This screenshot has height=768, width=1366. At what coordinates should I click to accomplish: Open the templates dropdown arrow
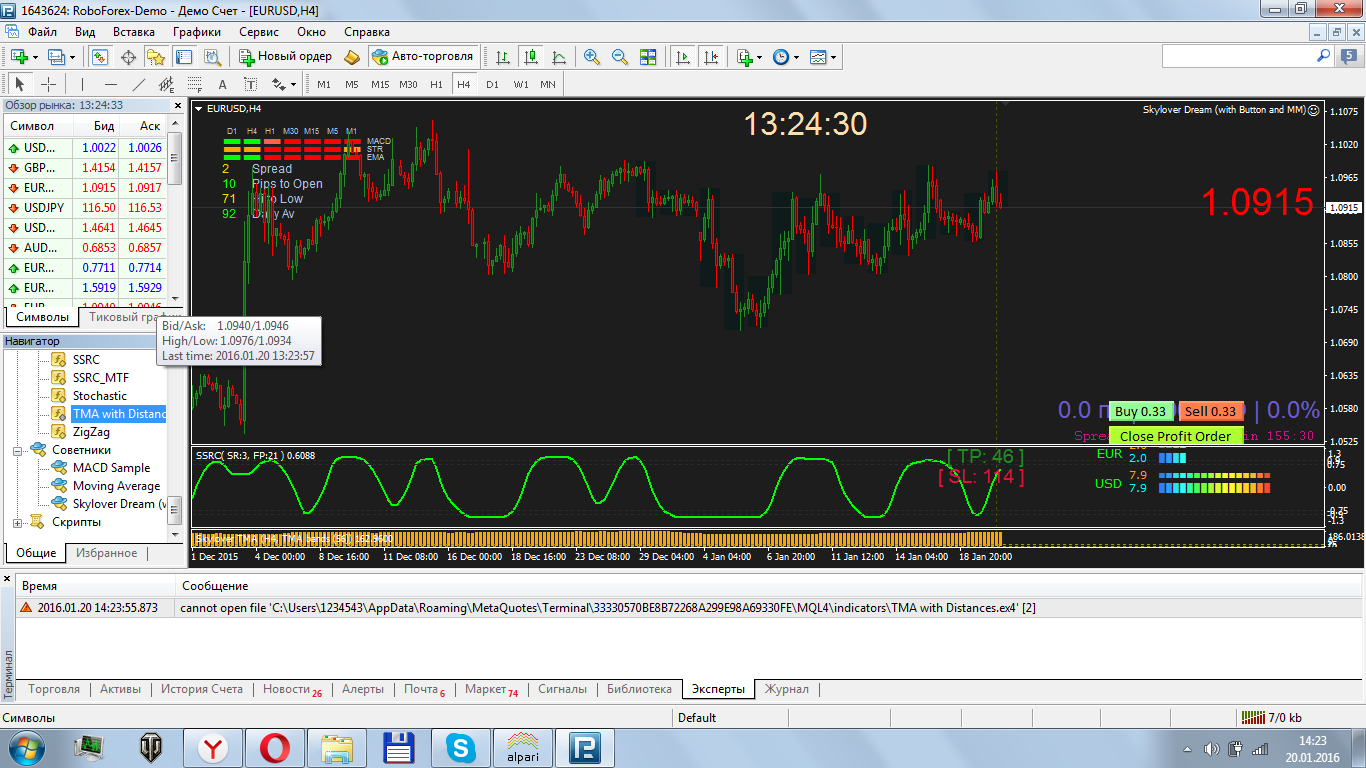pyautogui.click(x=833, y=57)
